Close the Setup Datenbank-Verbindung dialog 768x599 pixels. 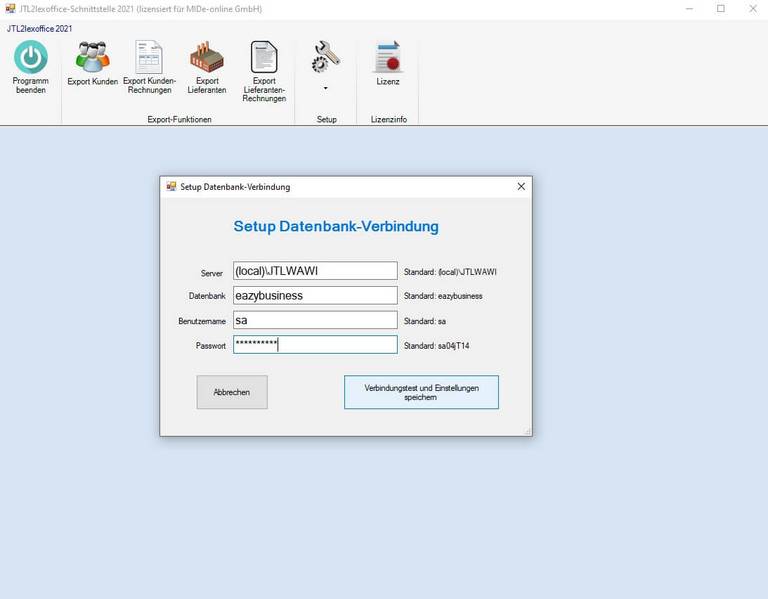coord(520,187)
